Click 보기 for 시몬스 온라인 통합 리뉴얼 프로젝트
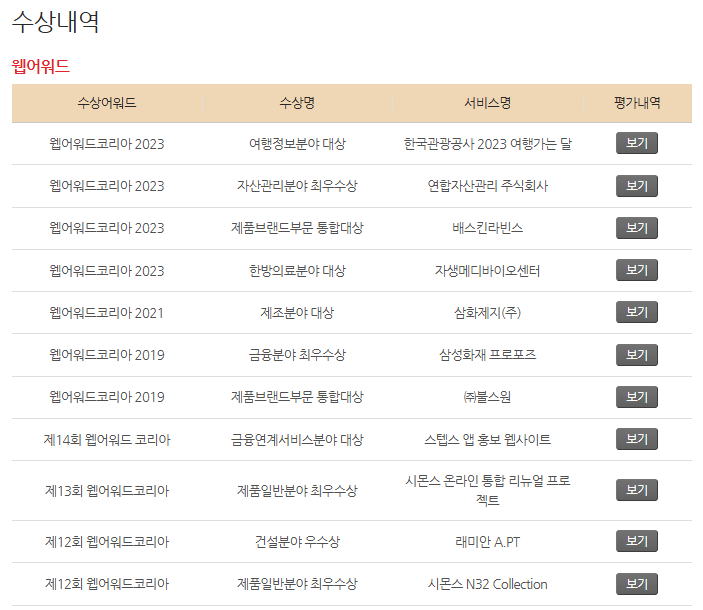 pos(637,490)
